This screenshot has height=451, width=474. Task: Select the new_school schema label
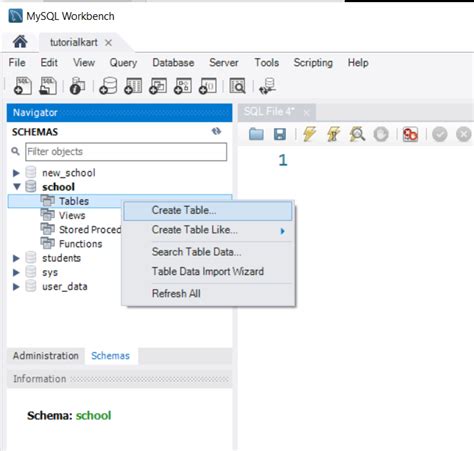pos(69,173)
